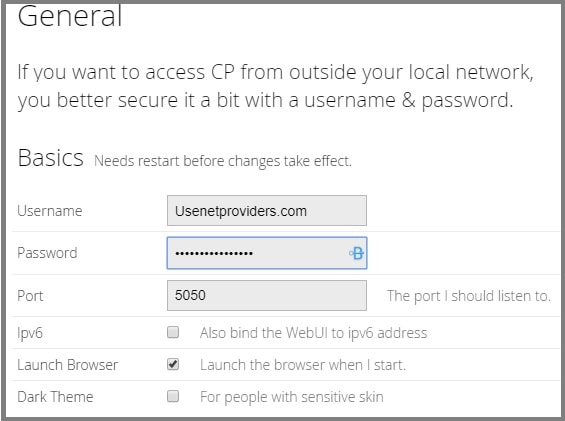
Task: Click into the Username input field
Action: click(267, 210)
